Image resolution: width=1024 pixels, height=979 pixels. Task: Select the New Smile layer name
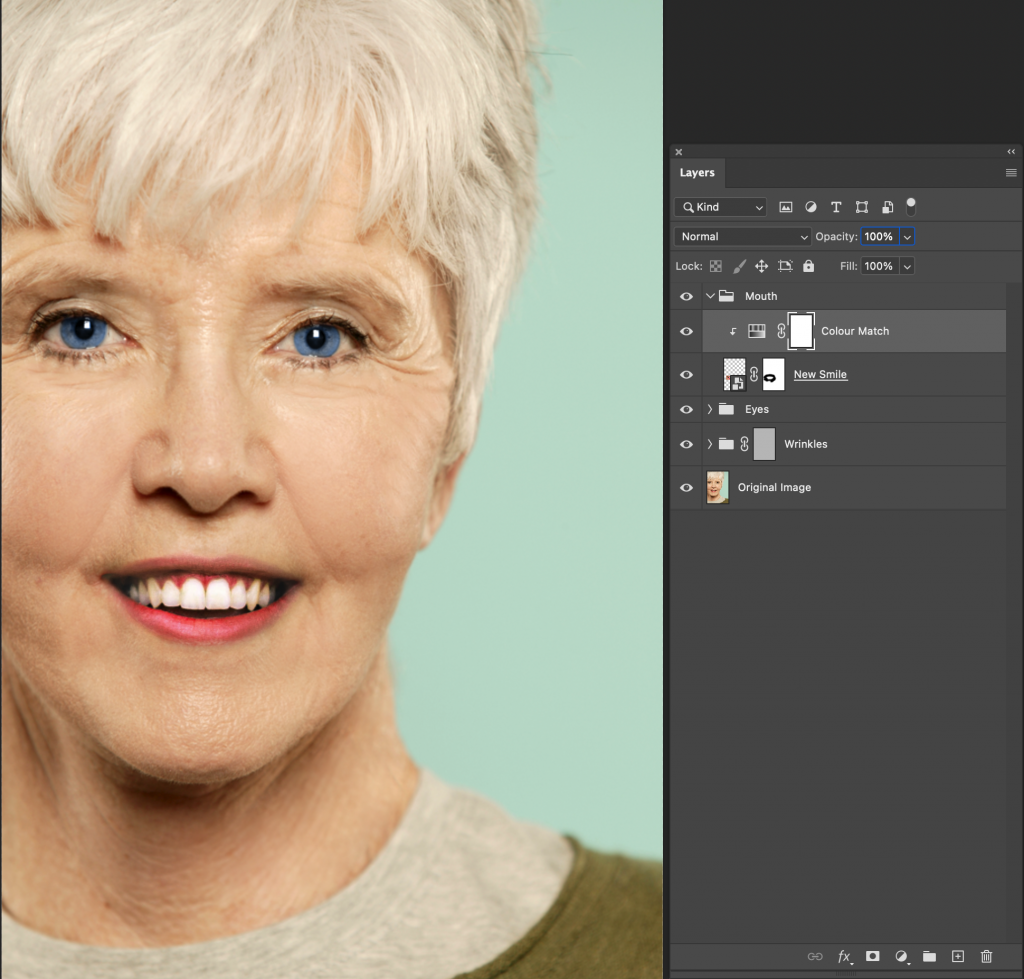820,374
